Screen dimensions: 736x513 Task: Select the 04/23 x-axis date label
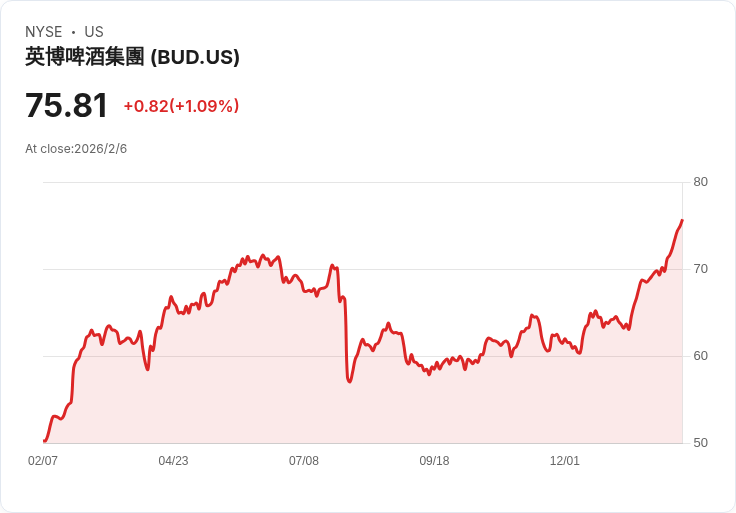173,461
